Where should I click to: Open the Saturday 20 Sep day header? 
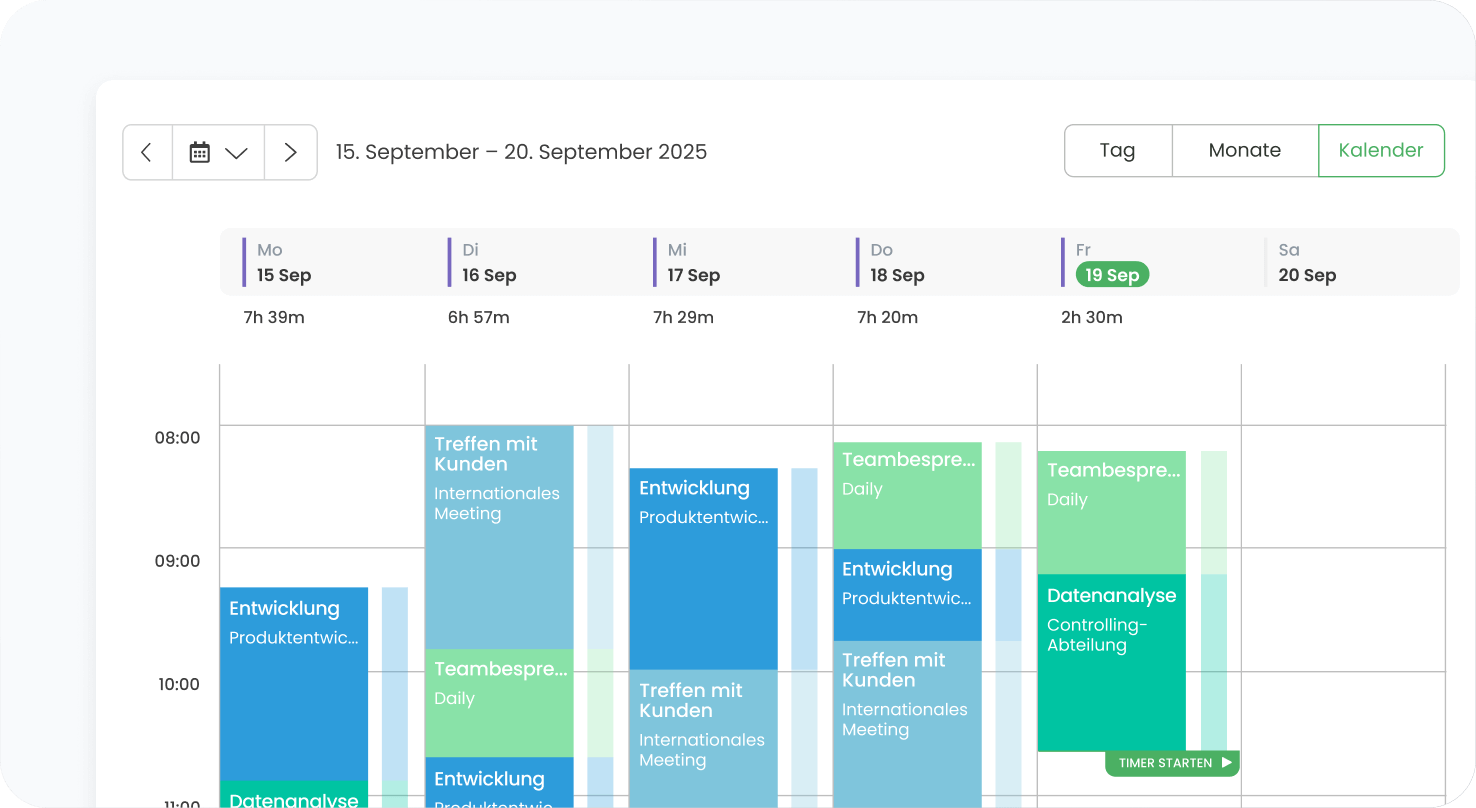click(x=1307, y=263)
